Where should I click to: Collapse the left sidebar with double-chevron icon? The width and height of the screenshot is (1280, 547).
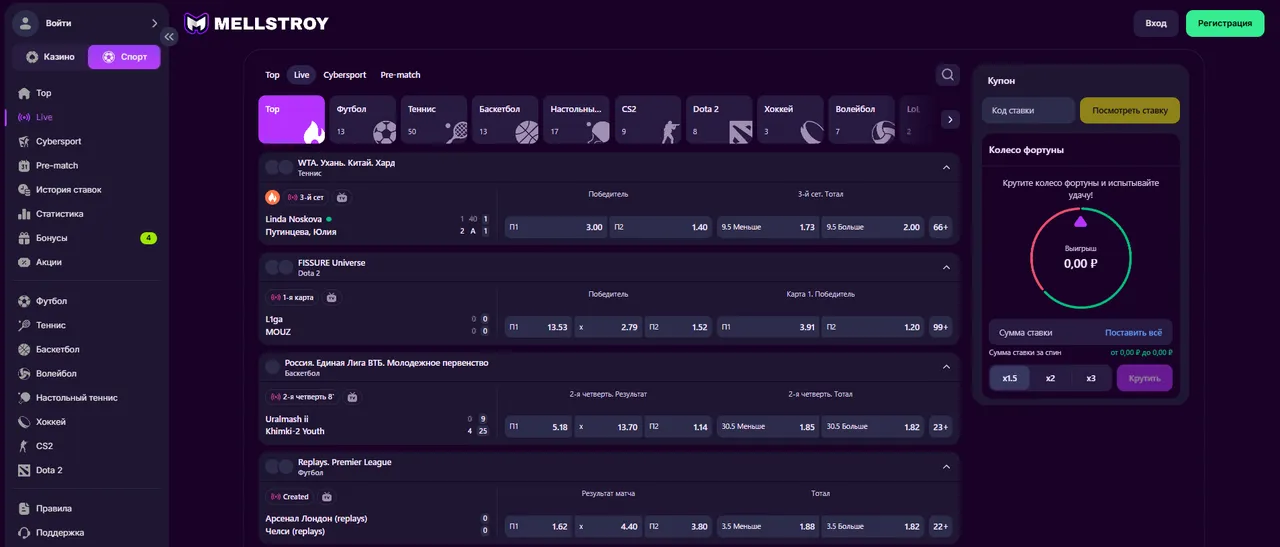(169, 37)
